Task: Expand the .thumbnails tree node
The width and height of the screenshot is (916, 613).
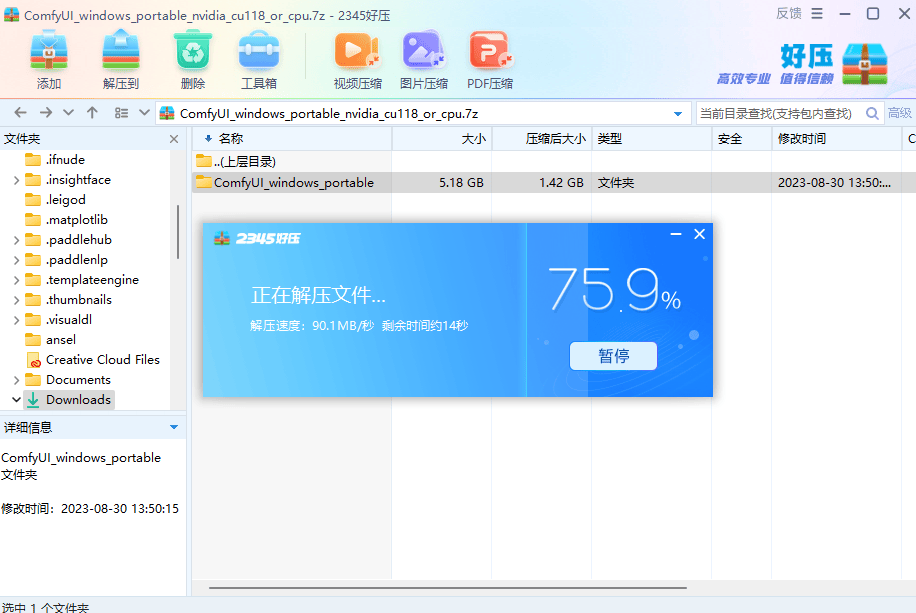Action: pyautogui.click(x=16, y=300)
